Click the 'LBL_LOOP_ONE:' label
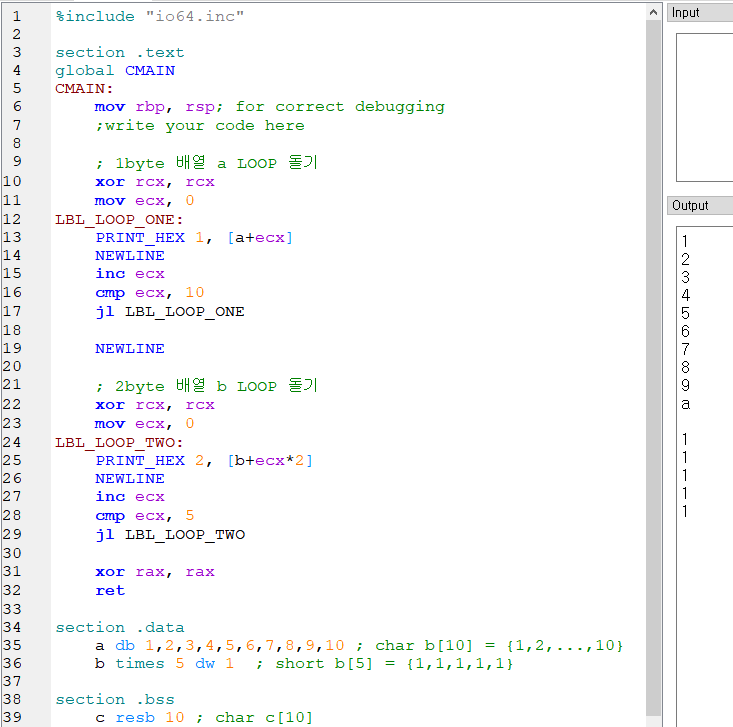The height and width of the screenshot is (727, 733). 119,219
